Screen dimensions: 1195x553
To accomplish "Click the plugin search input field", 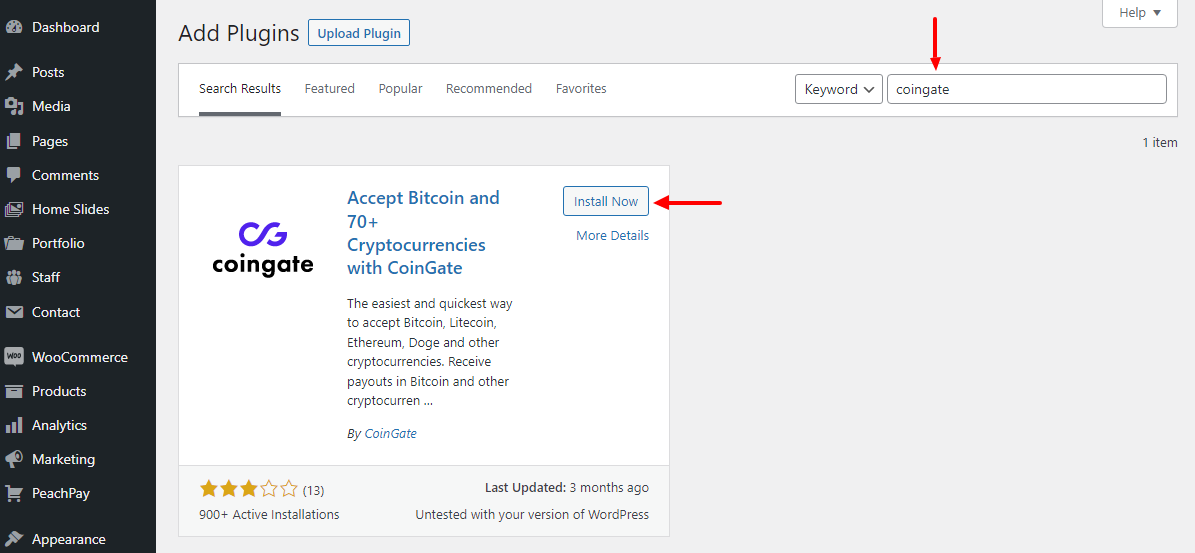I will [1026, 89].
